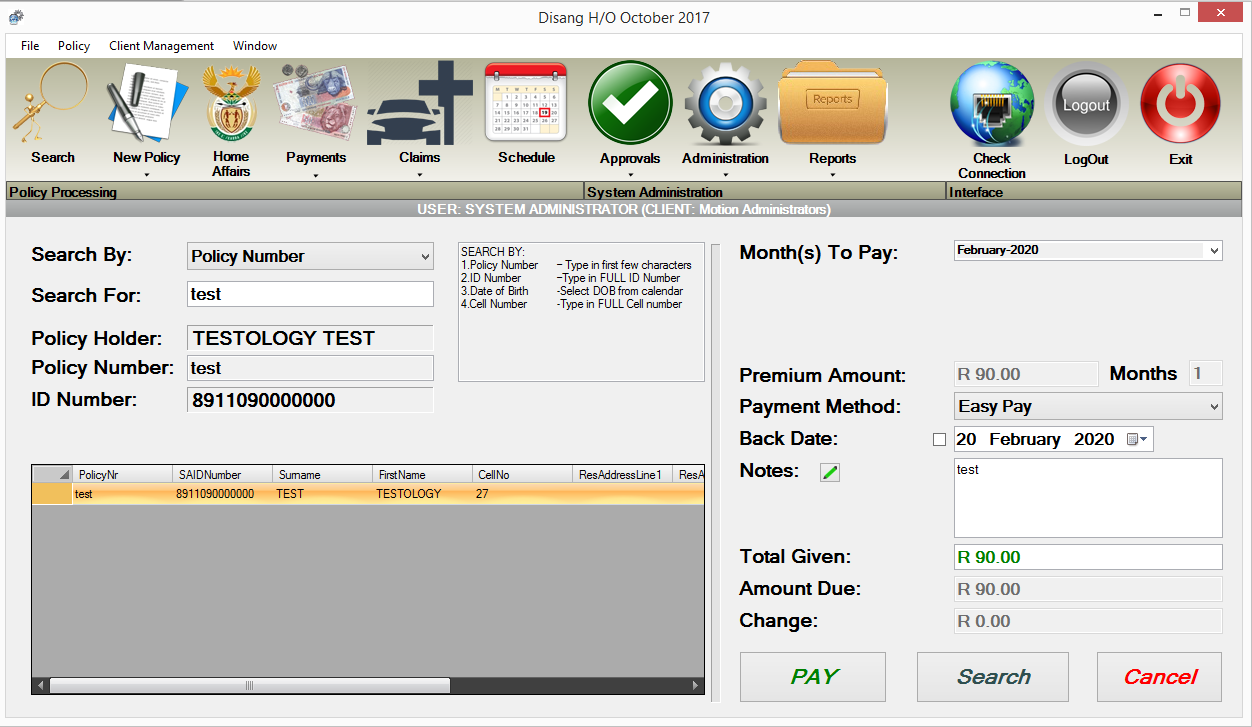The height and width of the screenshot is (727, 1252).
Task: Open the New Policy toolbar icon
Action: pos(146,105)
